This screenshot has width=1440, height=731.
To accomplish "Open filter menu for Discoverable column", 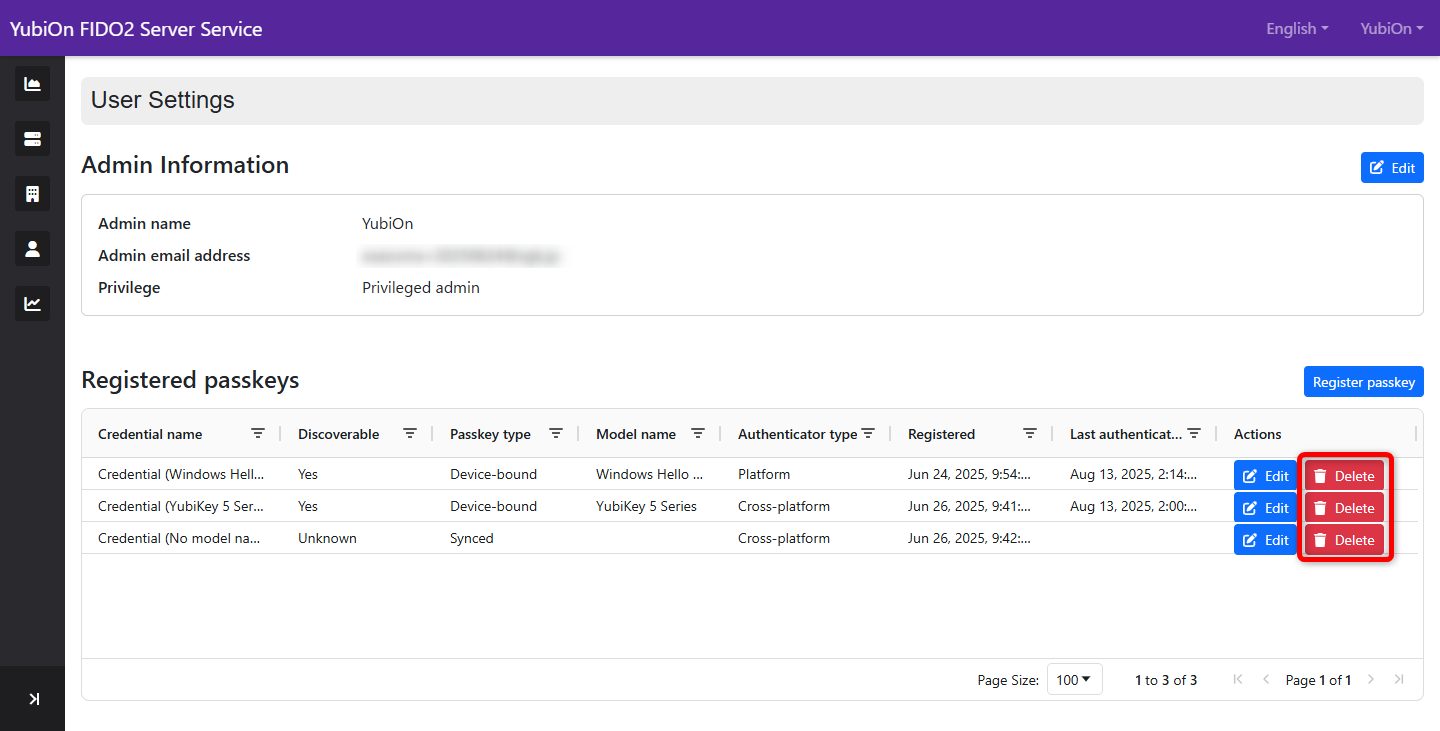I will pos(410,434).
